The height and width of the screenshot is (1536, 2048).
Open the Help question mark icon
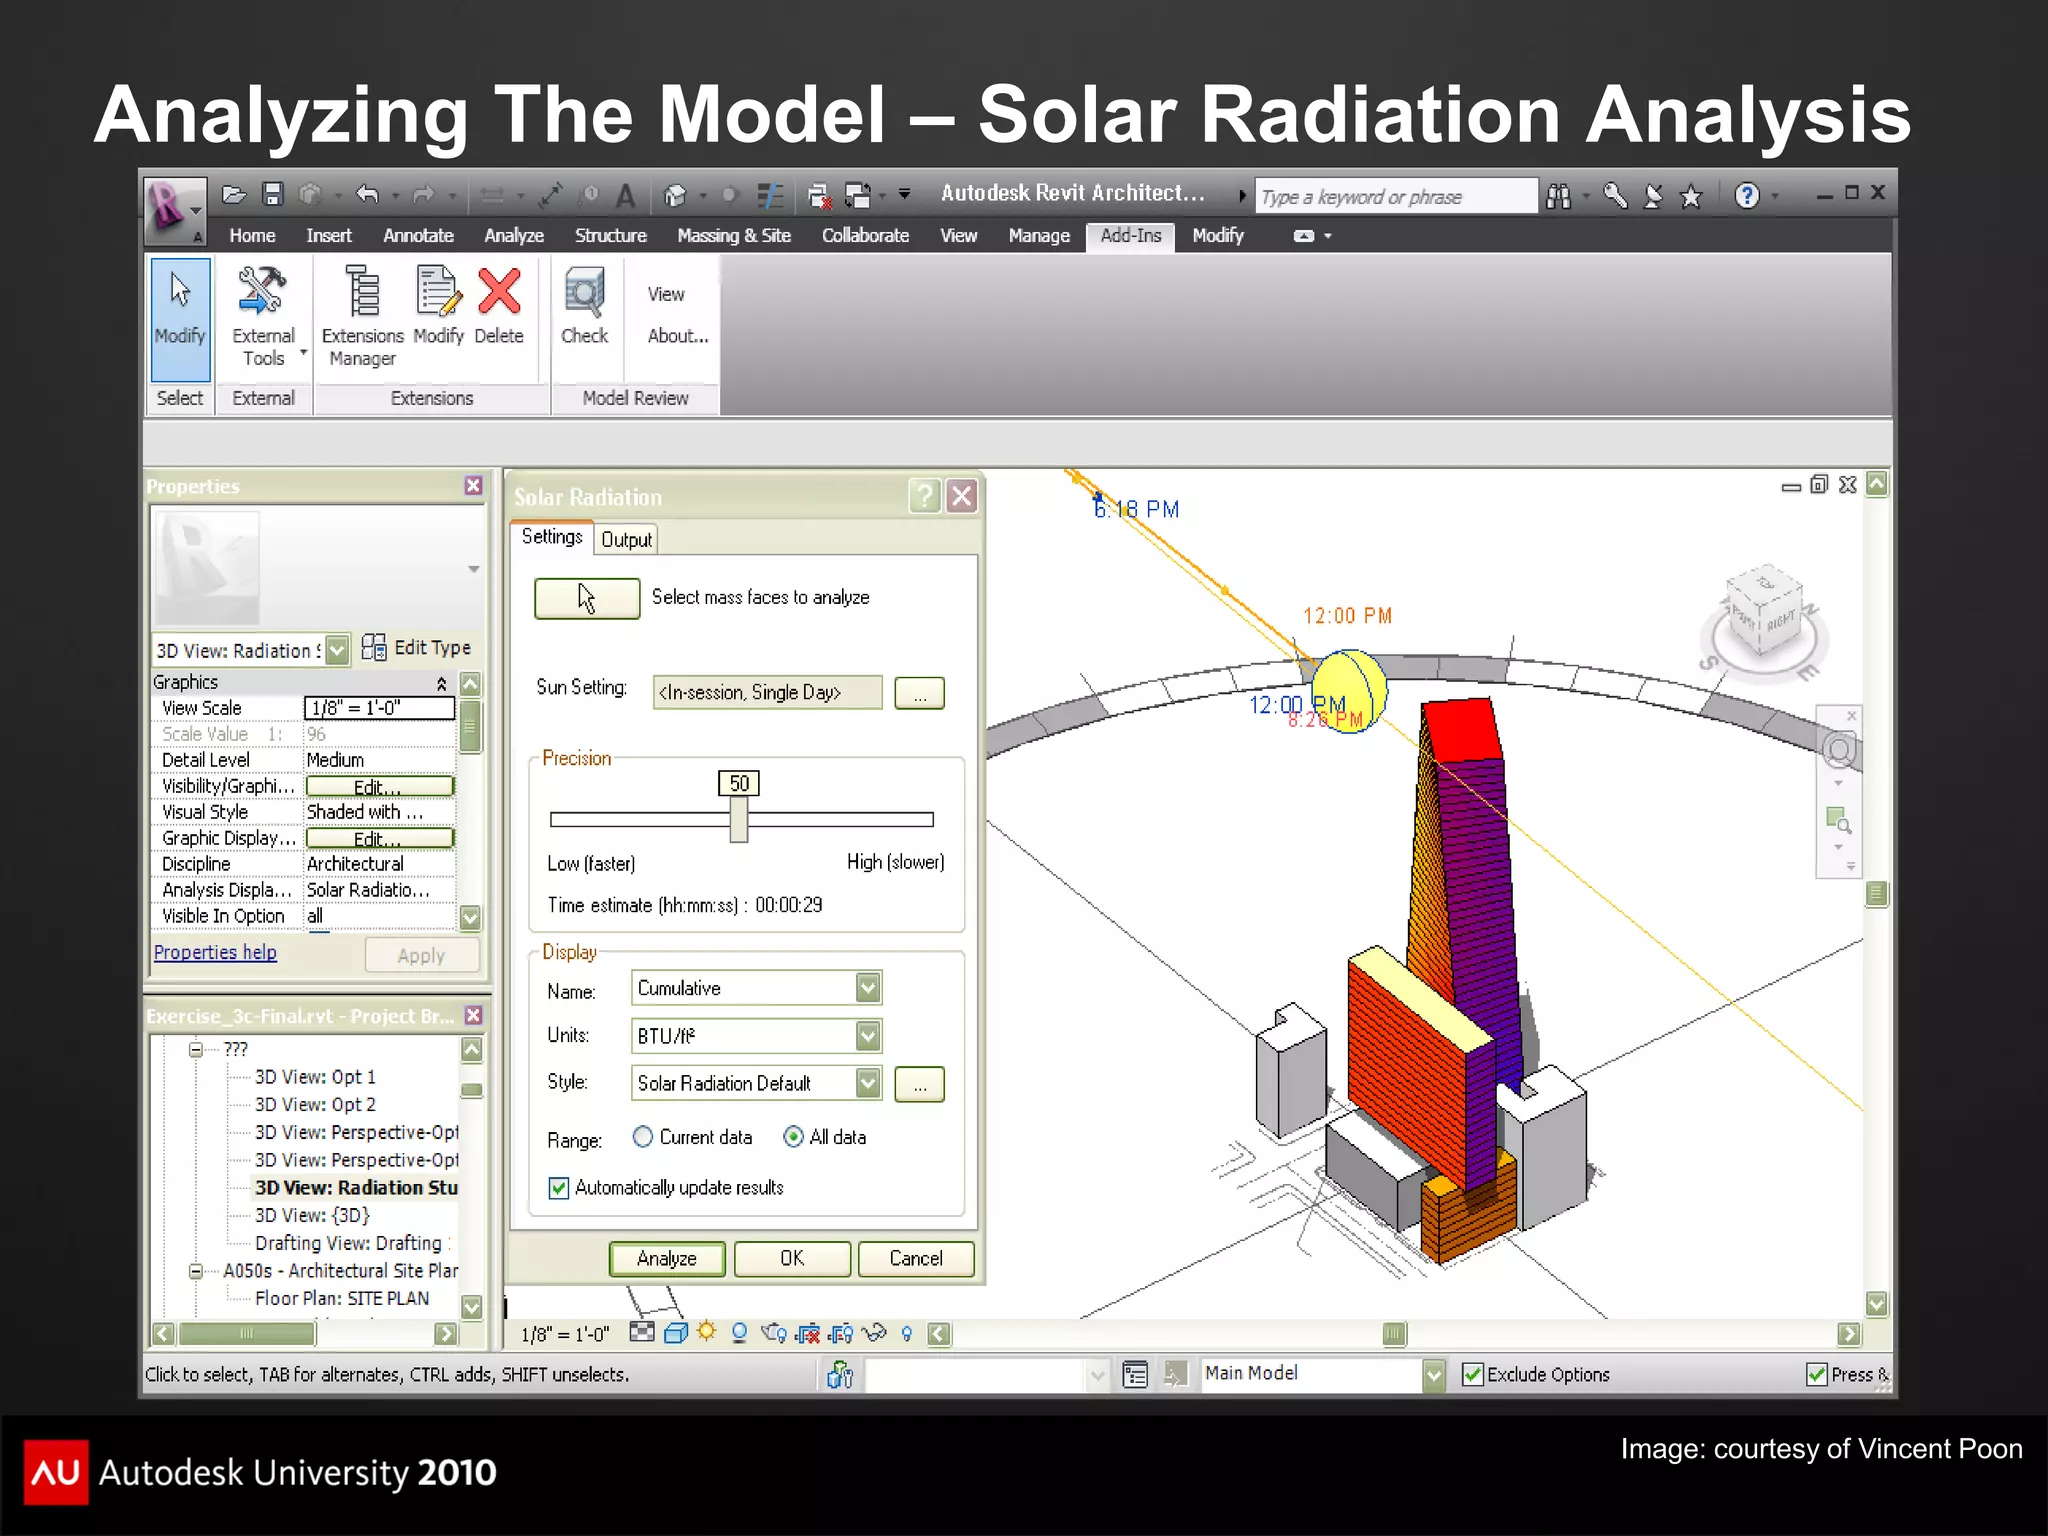coord(1747,196)
